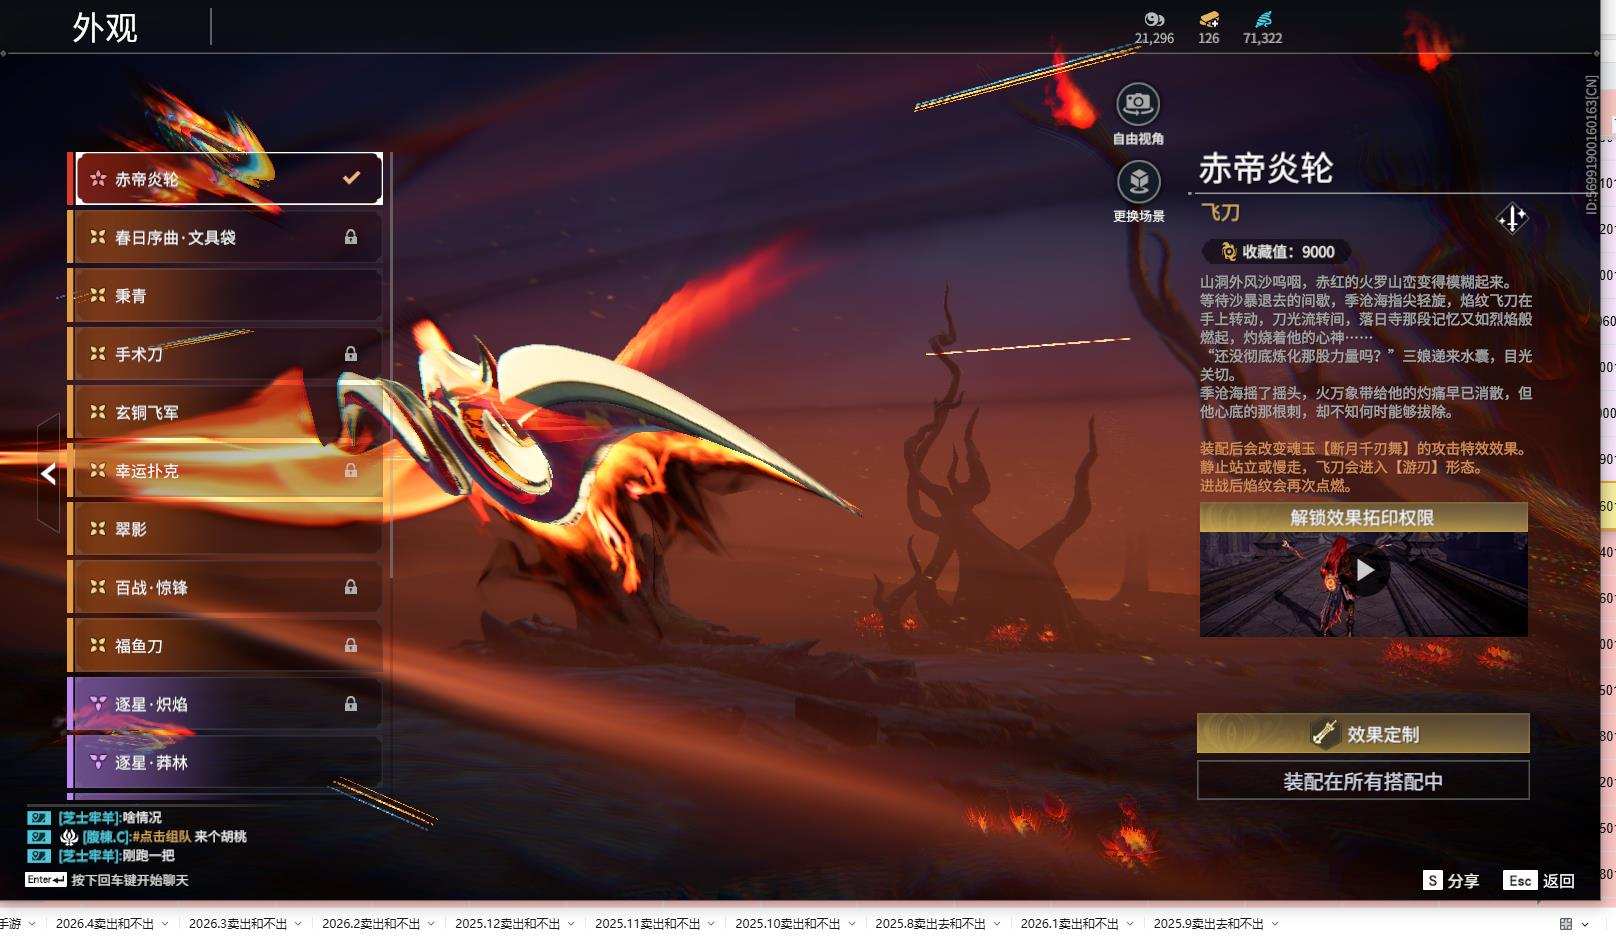Image resolution: width=1616 pixels, height=939 pixels.
Task: Click the 收藏值 collection value icon
Action: tap(1228, 252)
